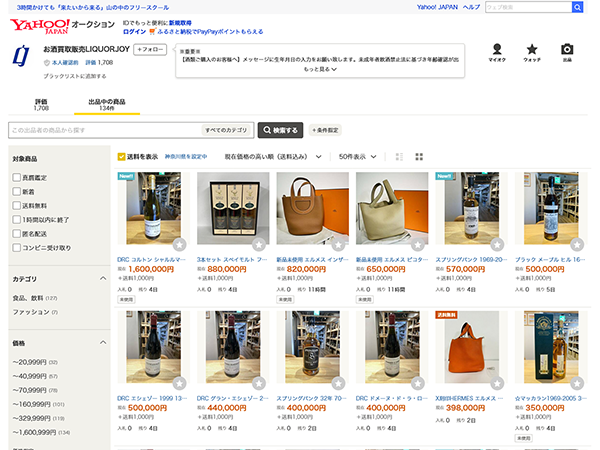The image size is (600, 450).
Task: Watch the マッカラン1969-2005 star
Action: point(577,383)
